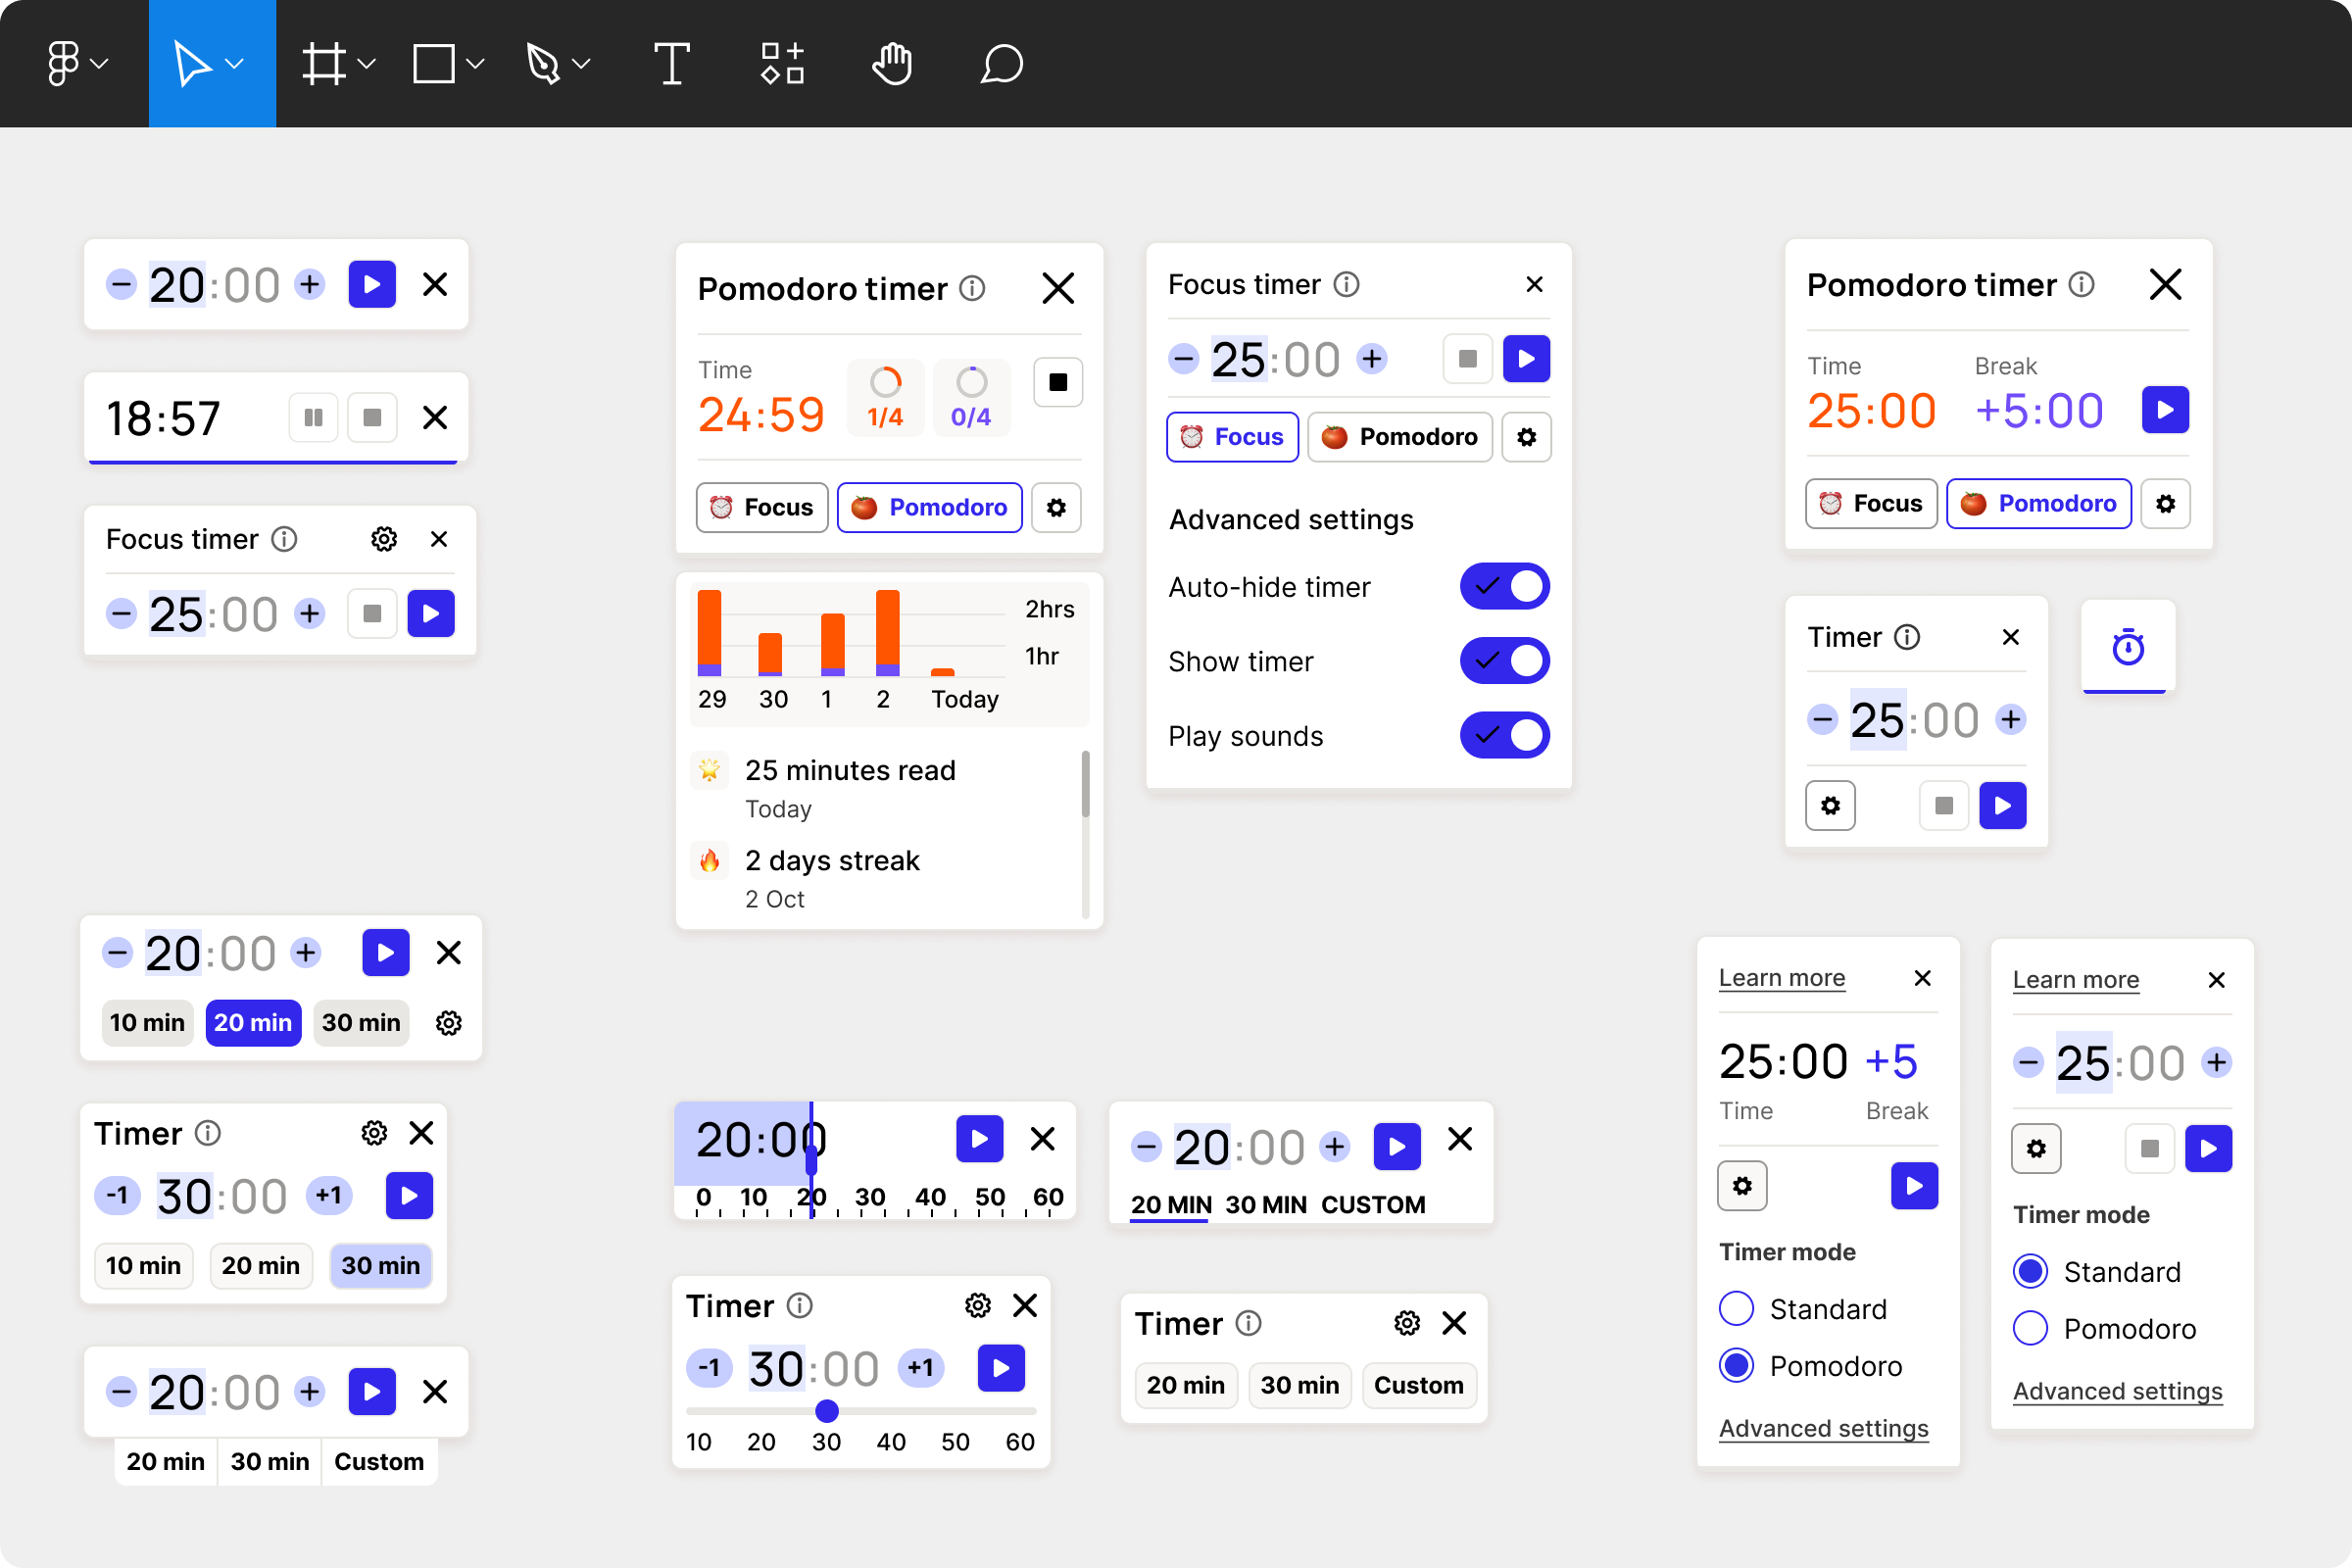The image size is (2352, 1568).
Task: Expand the Rectangle shape tool dropdown arrow
Action: click(x=476, y=64)
